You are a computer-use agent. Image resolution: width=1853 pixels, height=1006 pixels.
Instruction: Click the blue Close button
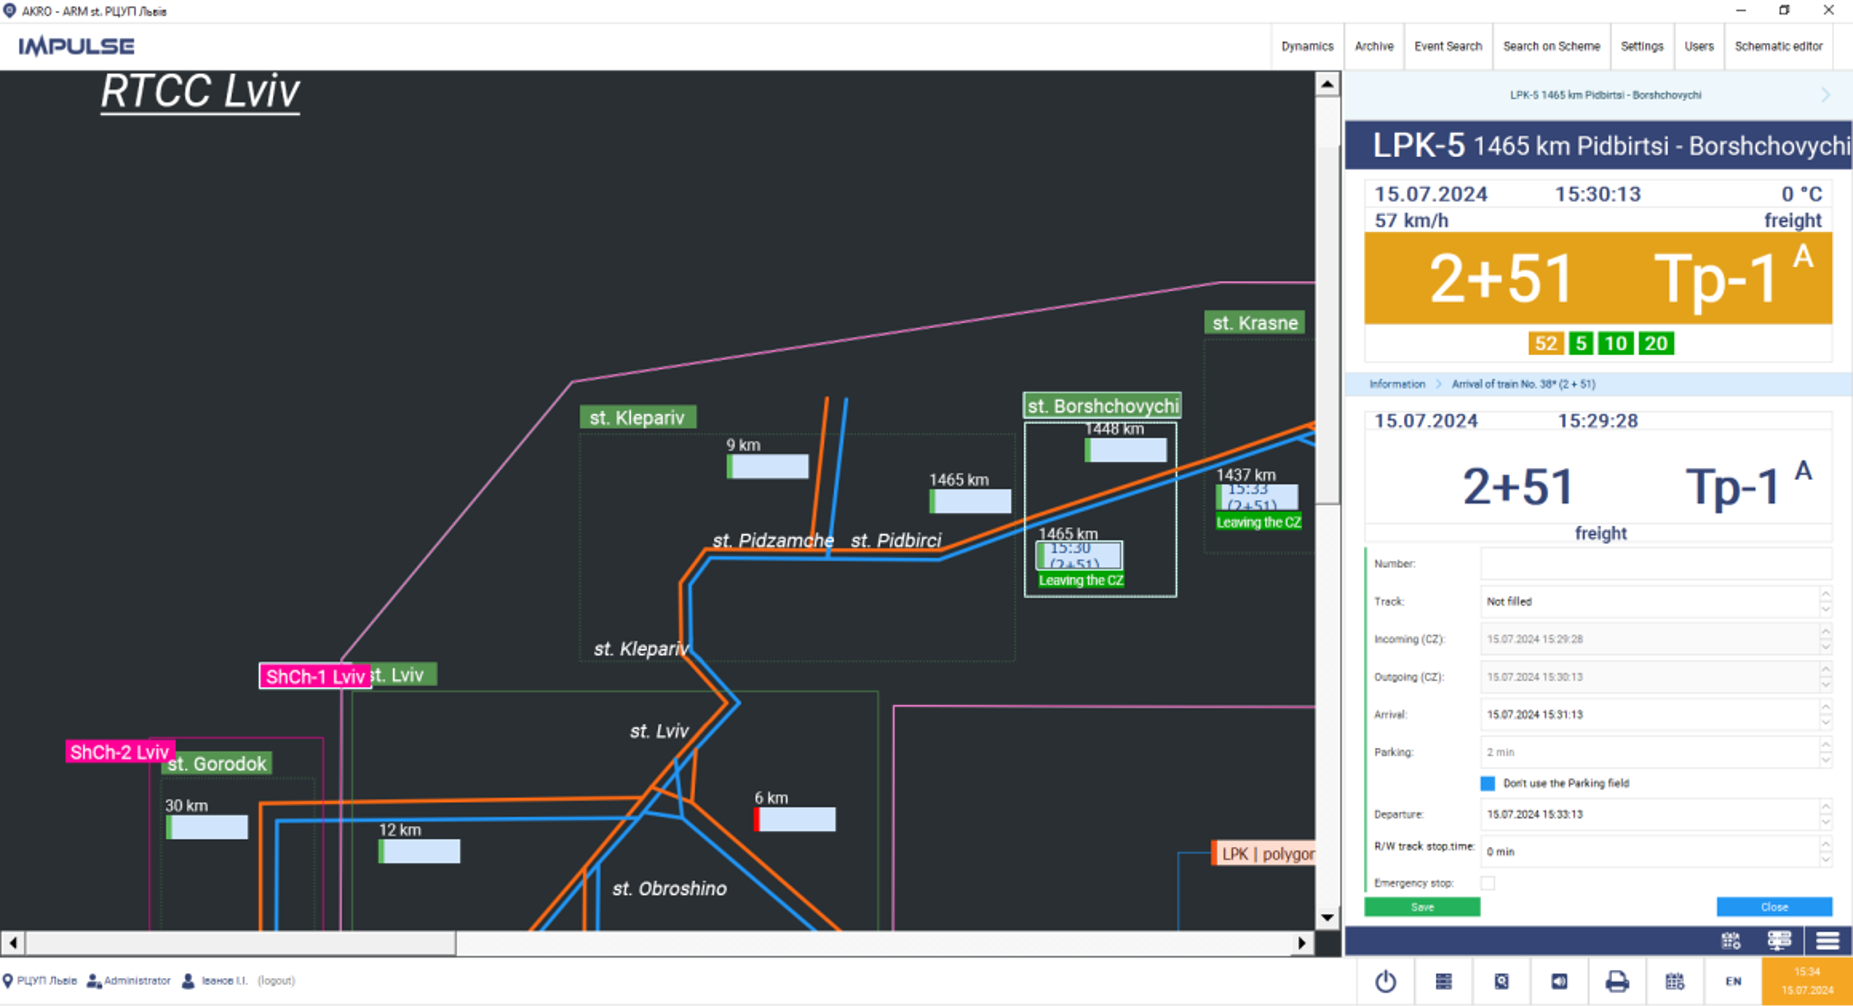1773,907
